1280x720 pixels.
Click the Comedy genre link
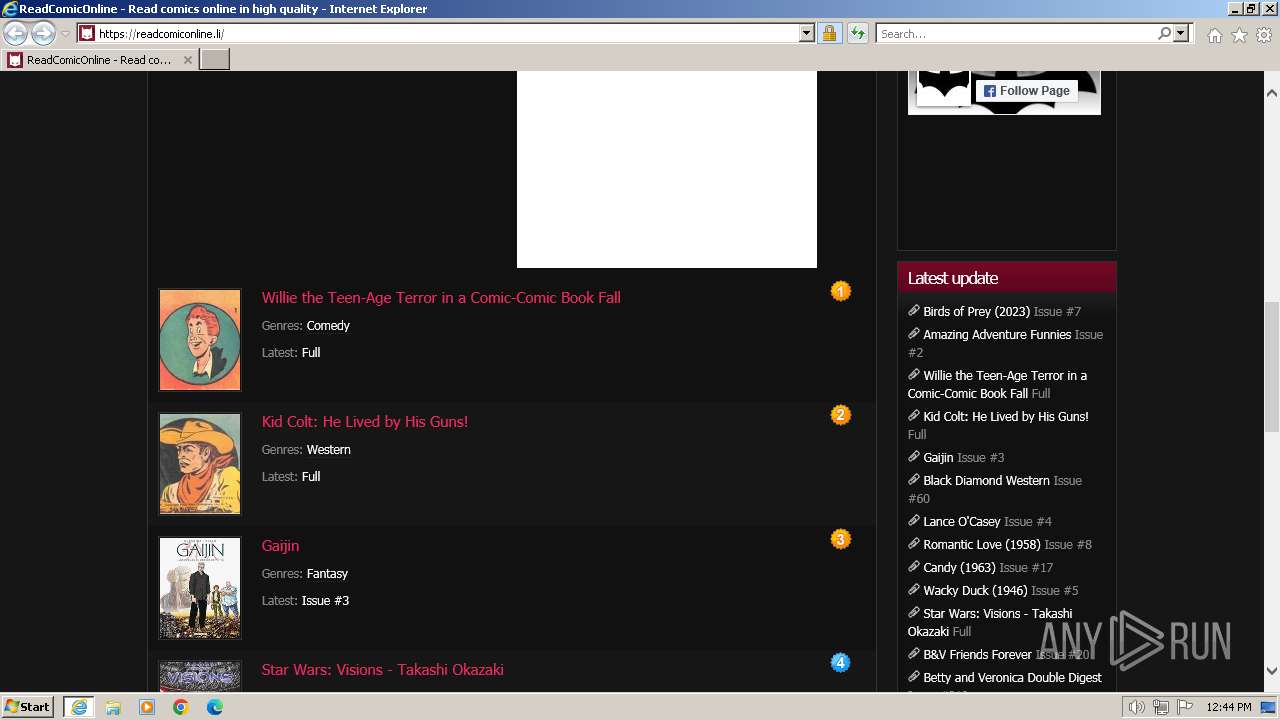pyautogui.click(x=328, y=325)
